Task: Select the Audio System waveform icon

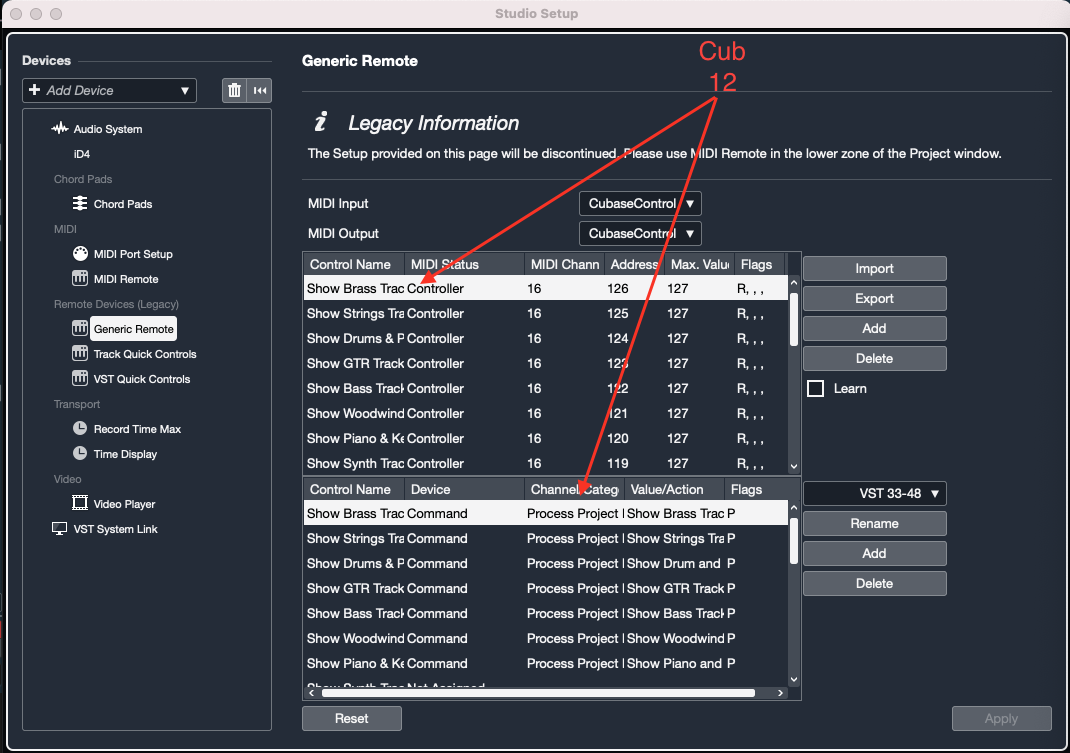Action: (60, 128)
